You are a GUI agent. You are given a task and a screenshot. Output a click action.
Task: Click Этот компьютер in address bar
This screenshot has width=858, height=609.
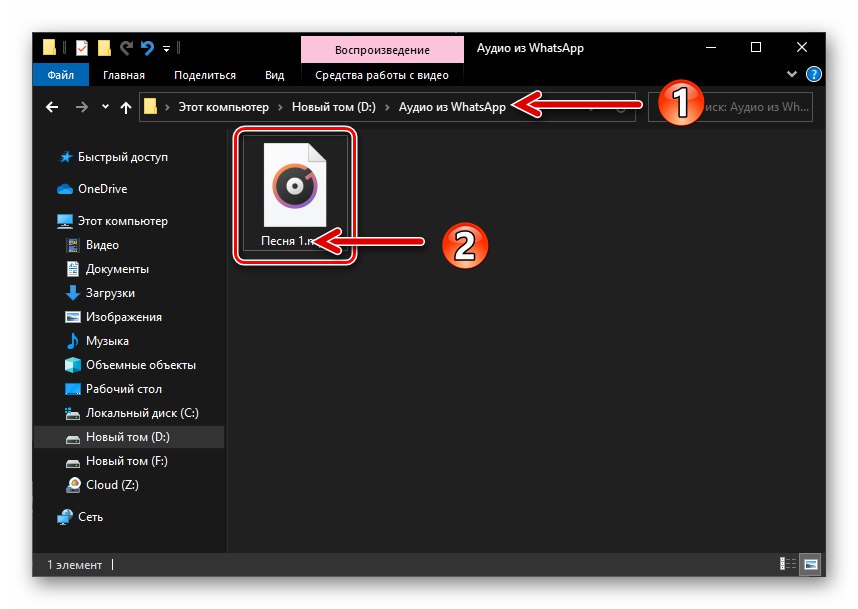pos(223,107)
